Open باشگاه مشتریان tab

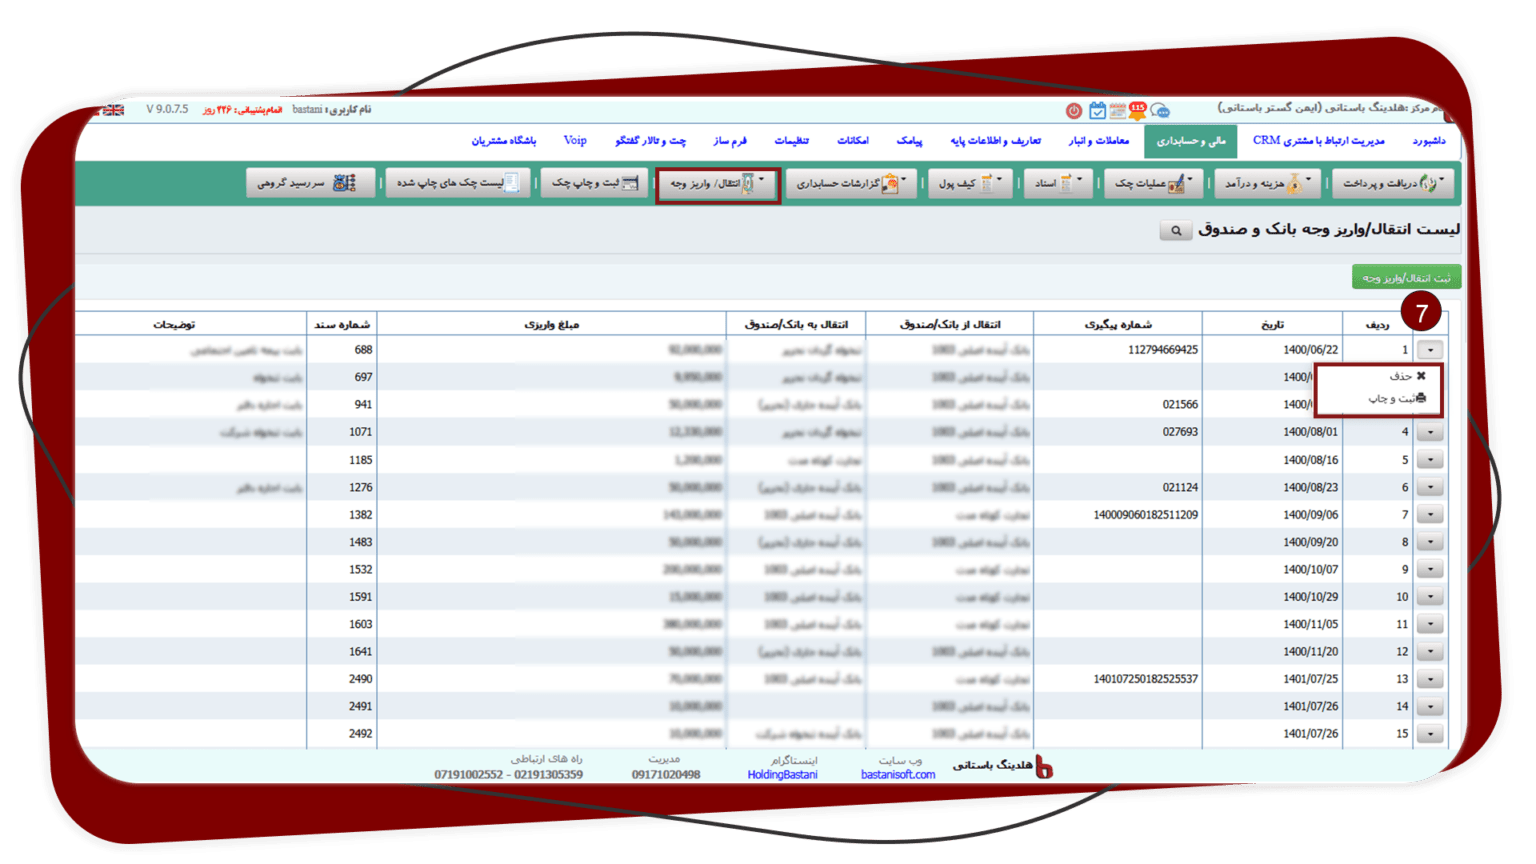(x=503, y=141)
